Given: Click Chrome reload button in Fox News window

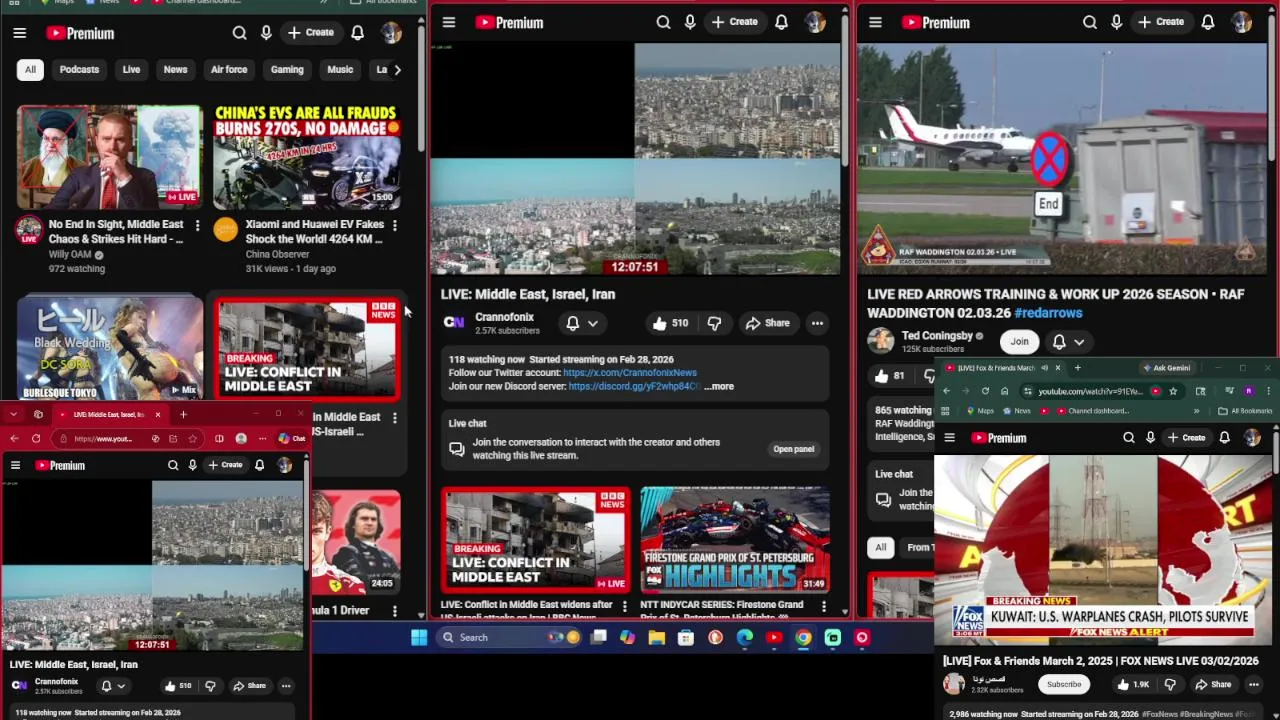Looking at the screenshot, I should (985, 391).
